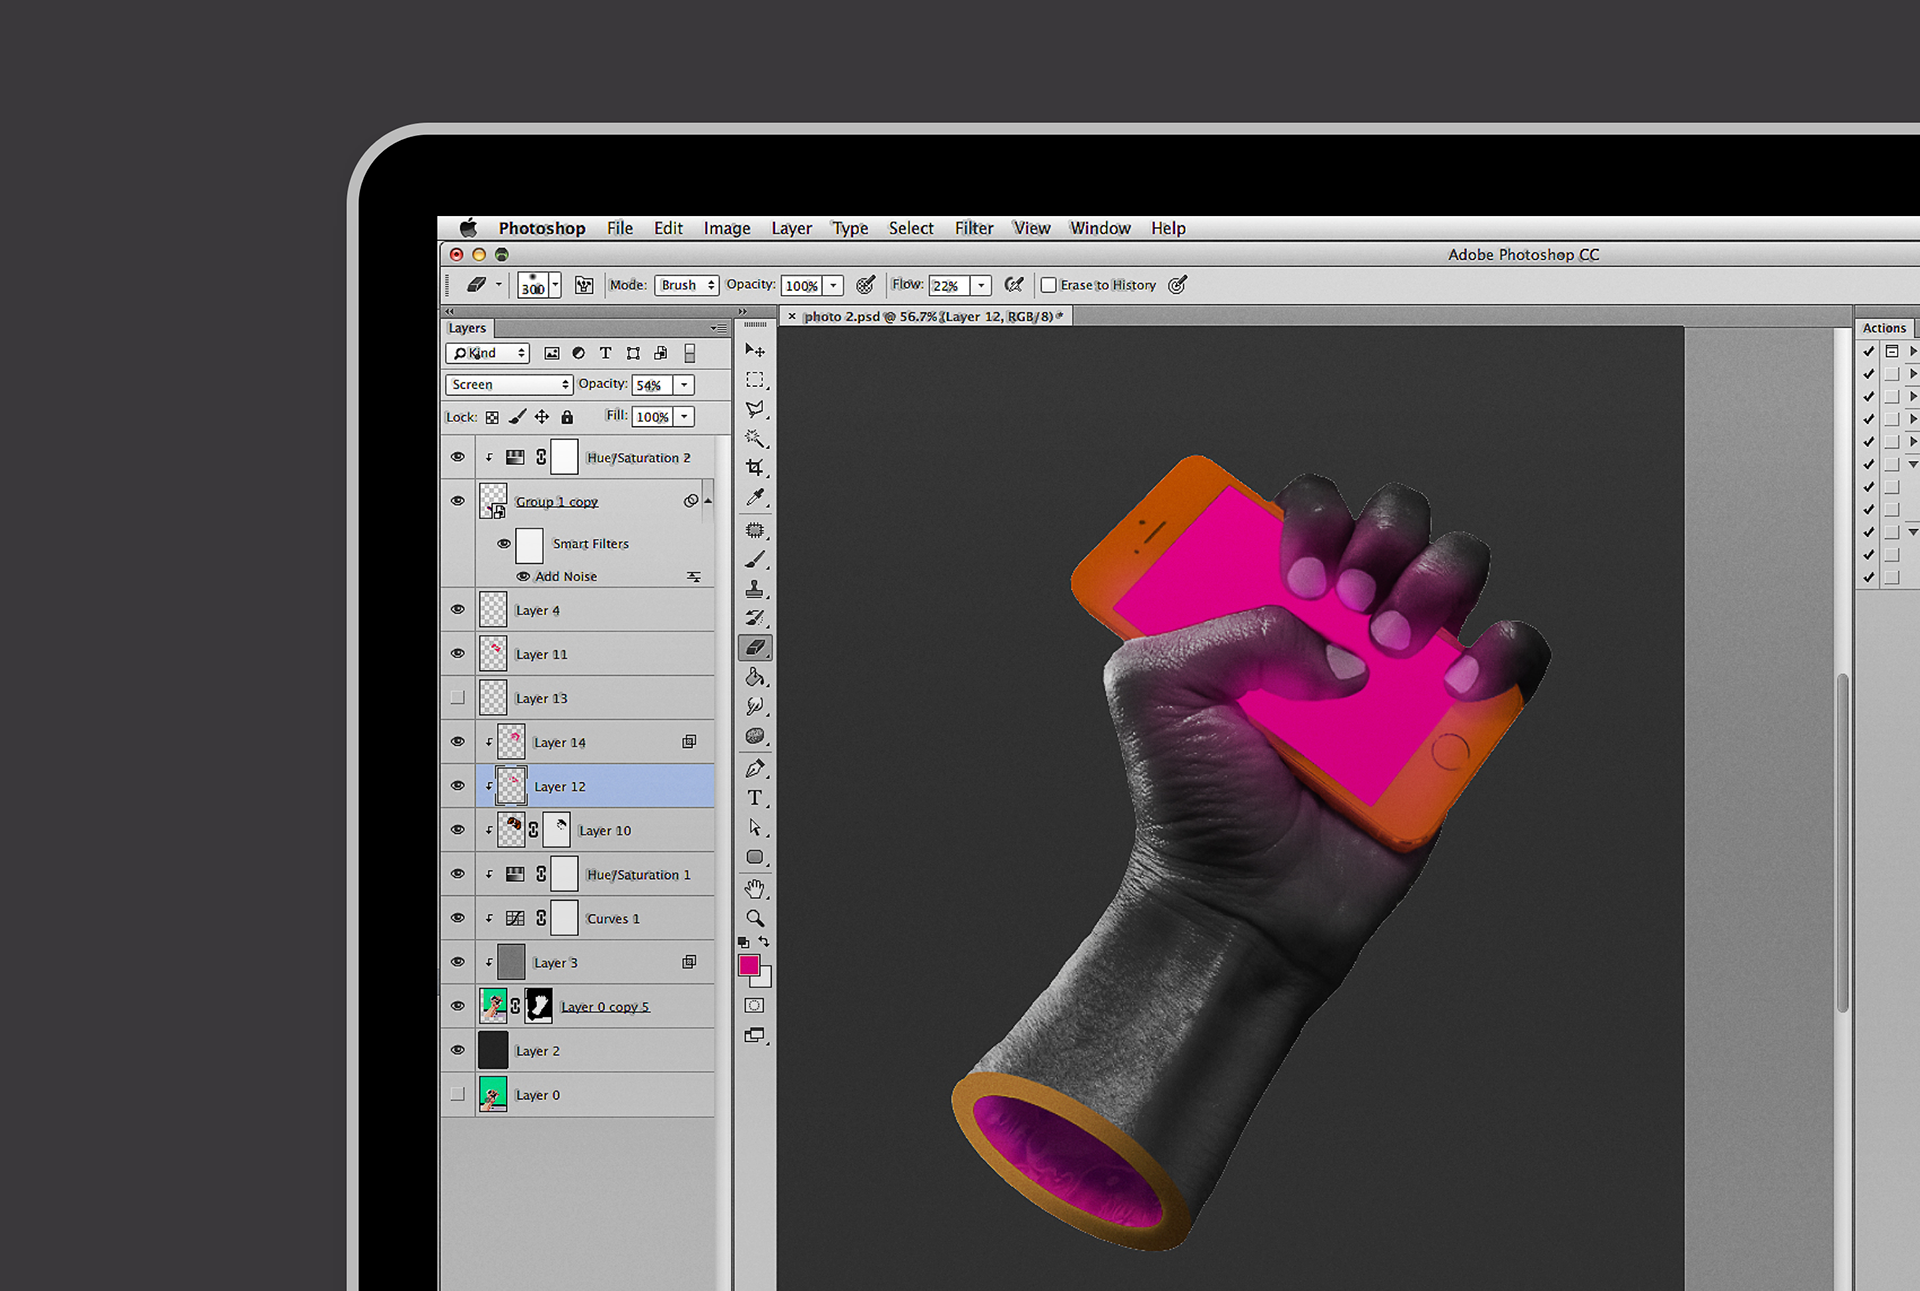Screen dimensions: 1920x1291
Task: Swap foreground and background colors
Action: (x=764, y=942)
